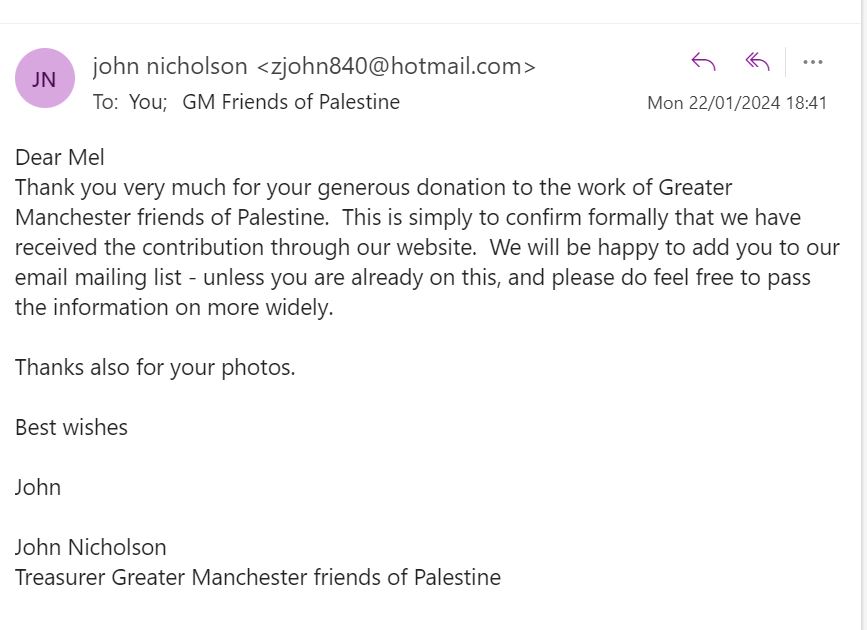Click sender name john nicholson
Screen dimensions: 867x630
[x=169, y=66]
